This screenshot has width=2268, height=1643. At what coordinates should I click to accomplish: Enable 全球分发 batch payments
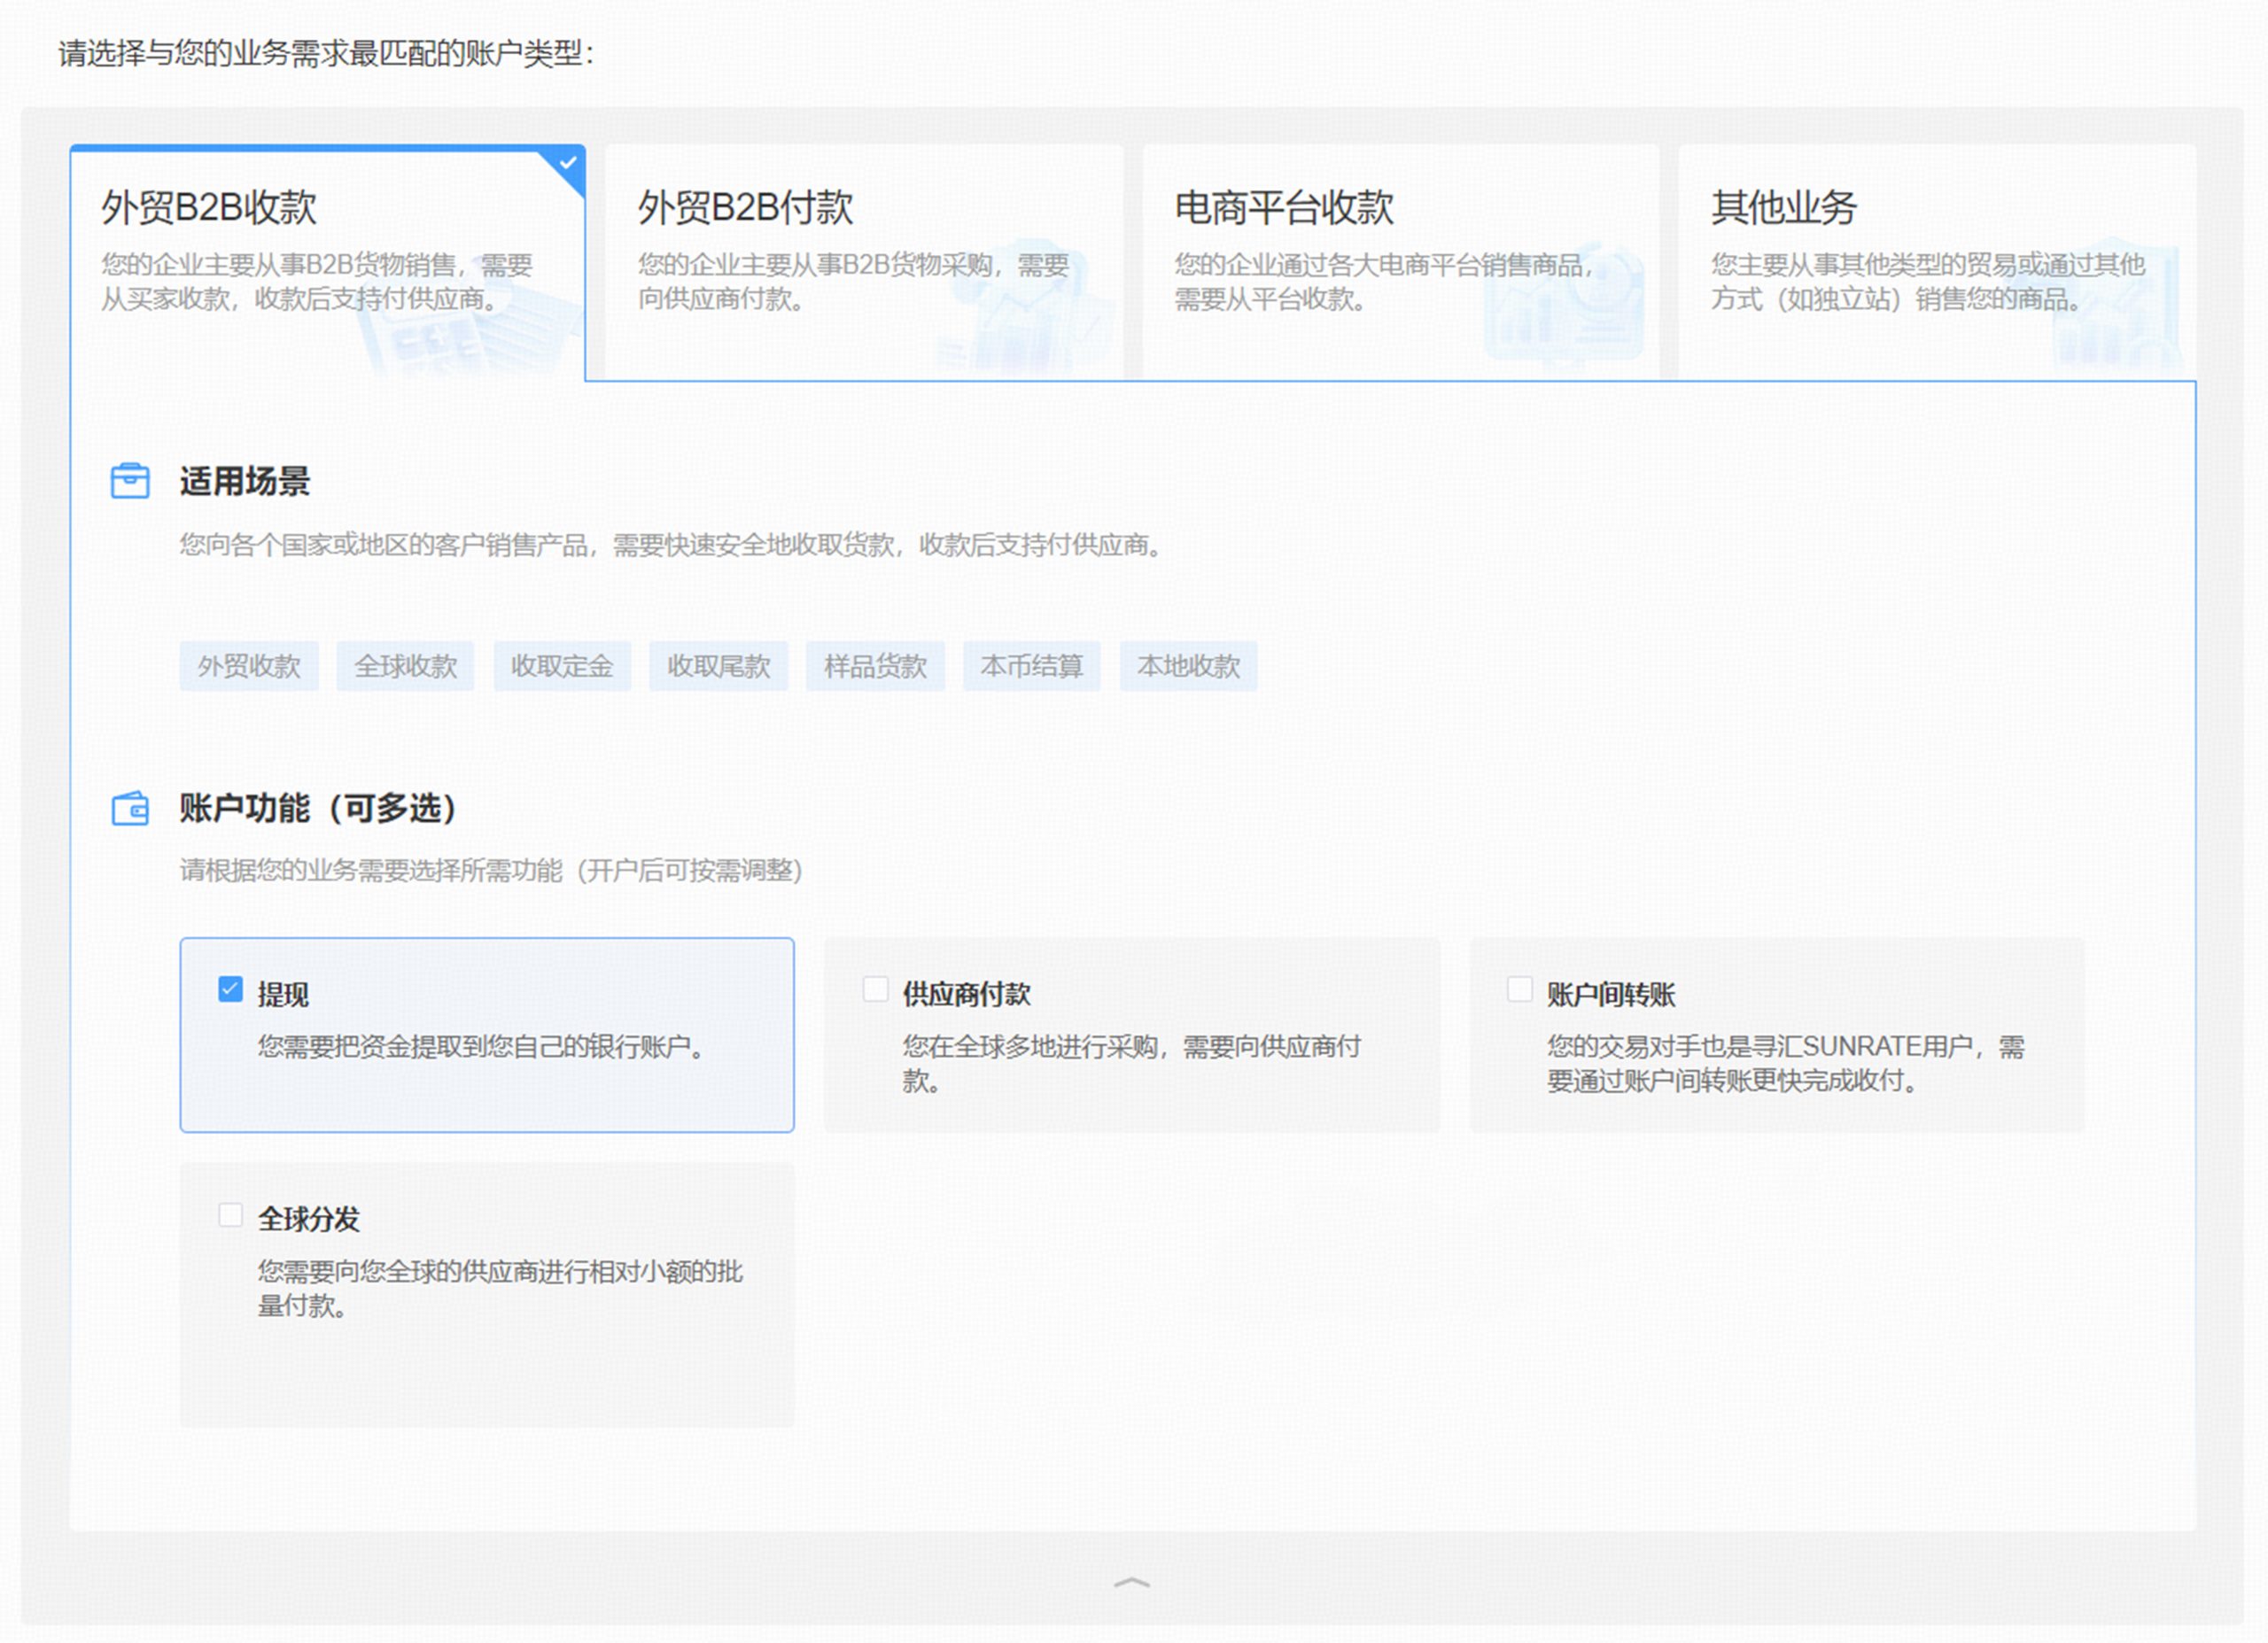pyautogui.click(x=231, y=1214)
